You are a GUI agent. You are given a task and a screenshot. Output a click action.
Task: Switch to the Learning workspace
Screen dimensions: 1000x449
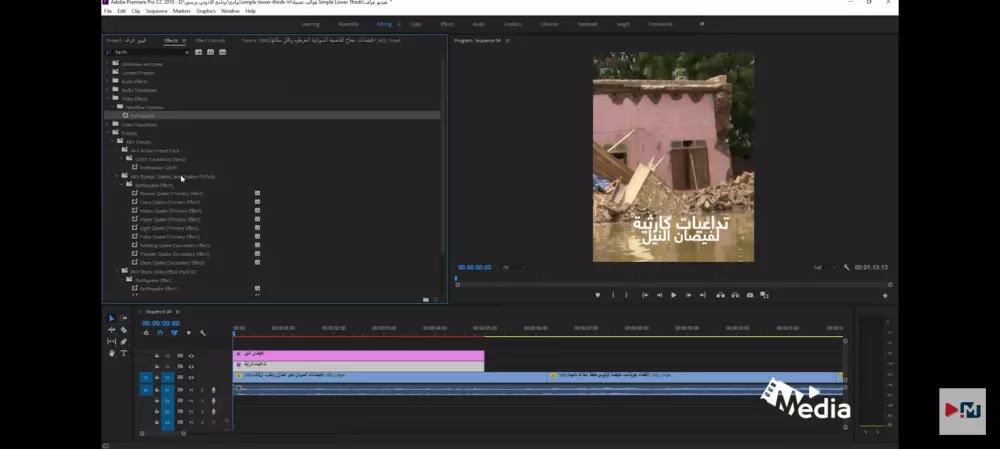pyautogui.click(x=310, y=24)
